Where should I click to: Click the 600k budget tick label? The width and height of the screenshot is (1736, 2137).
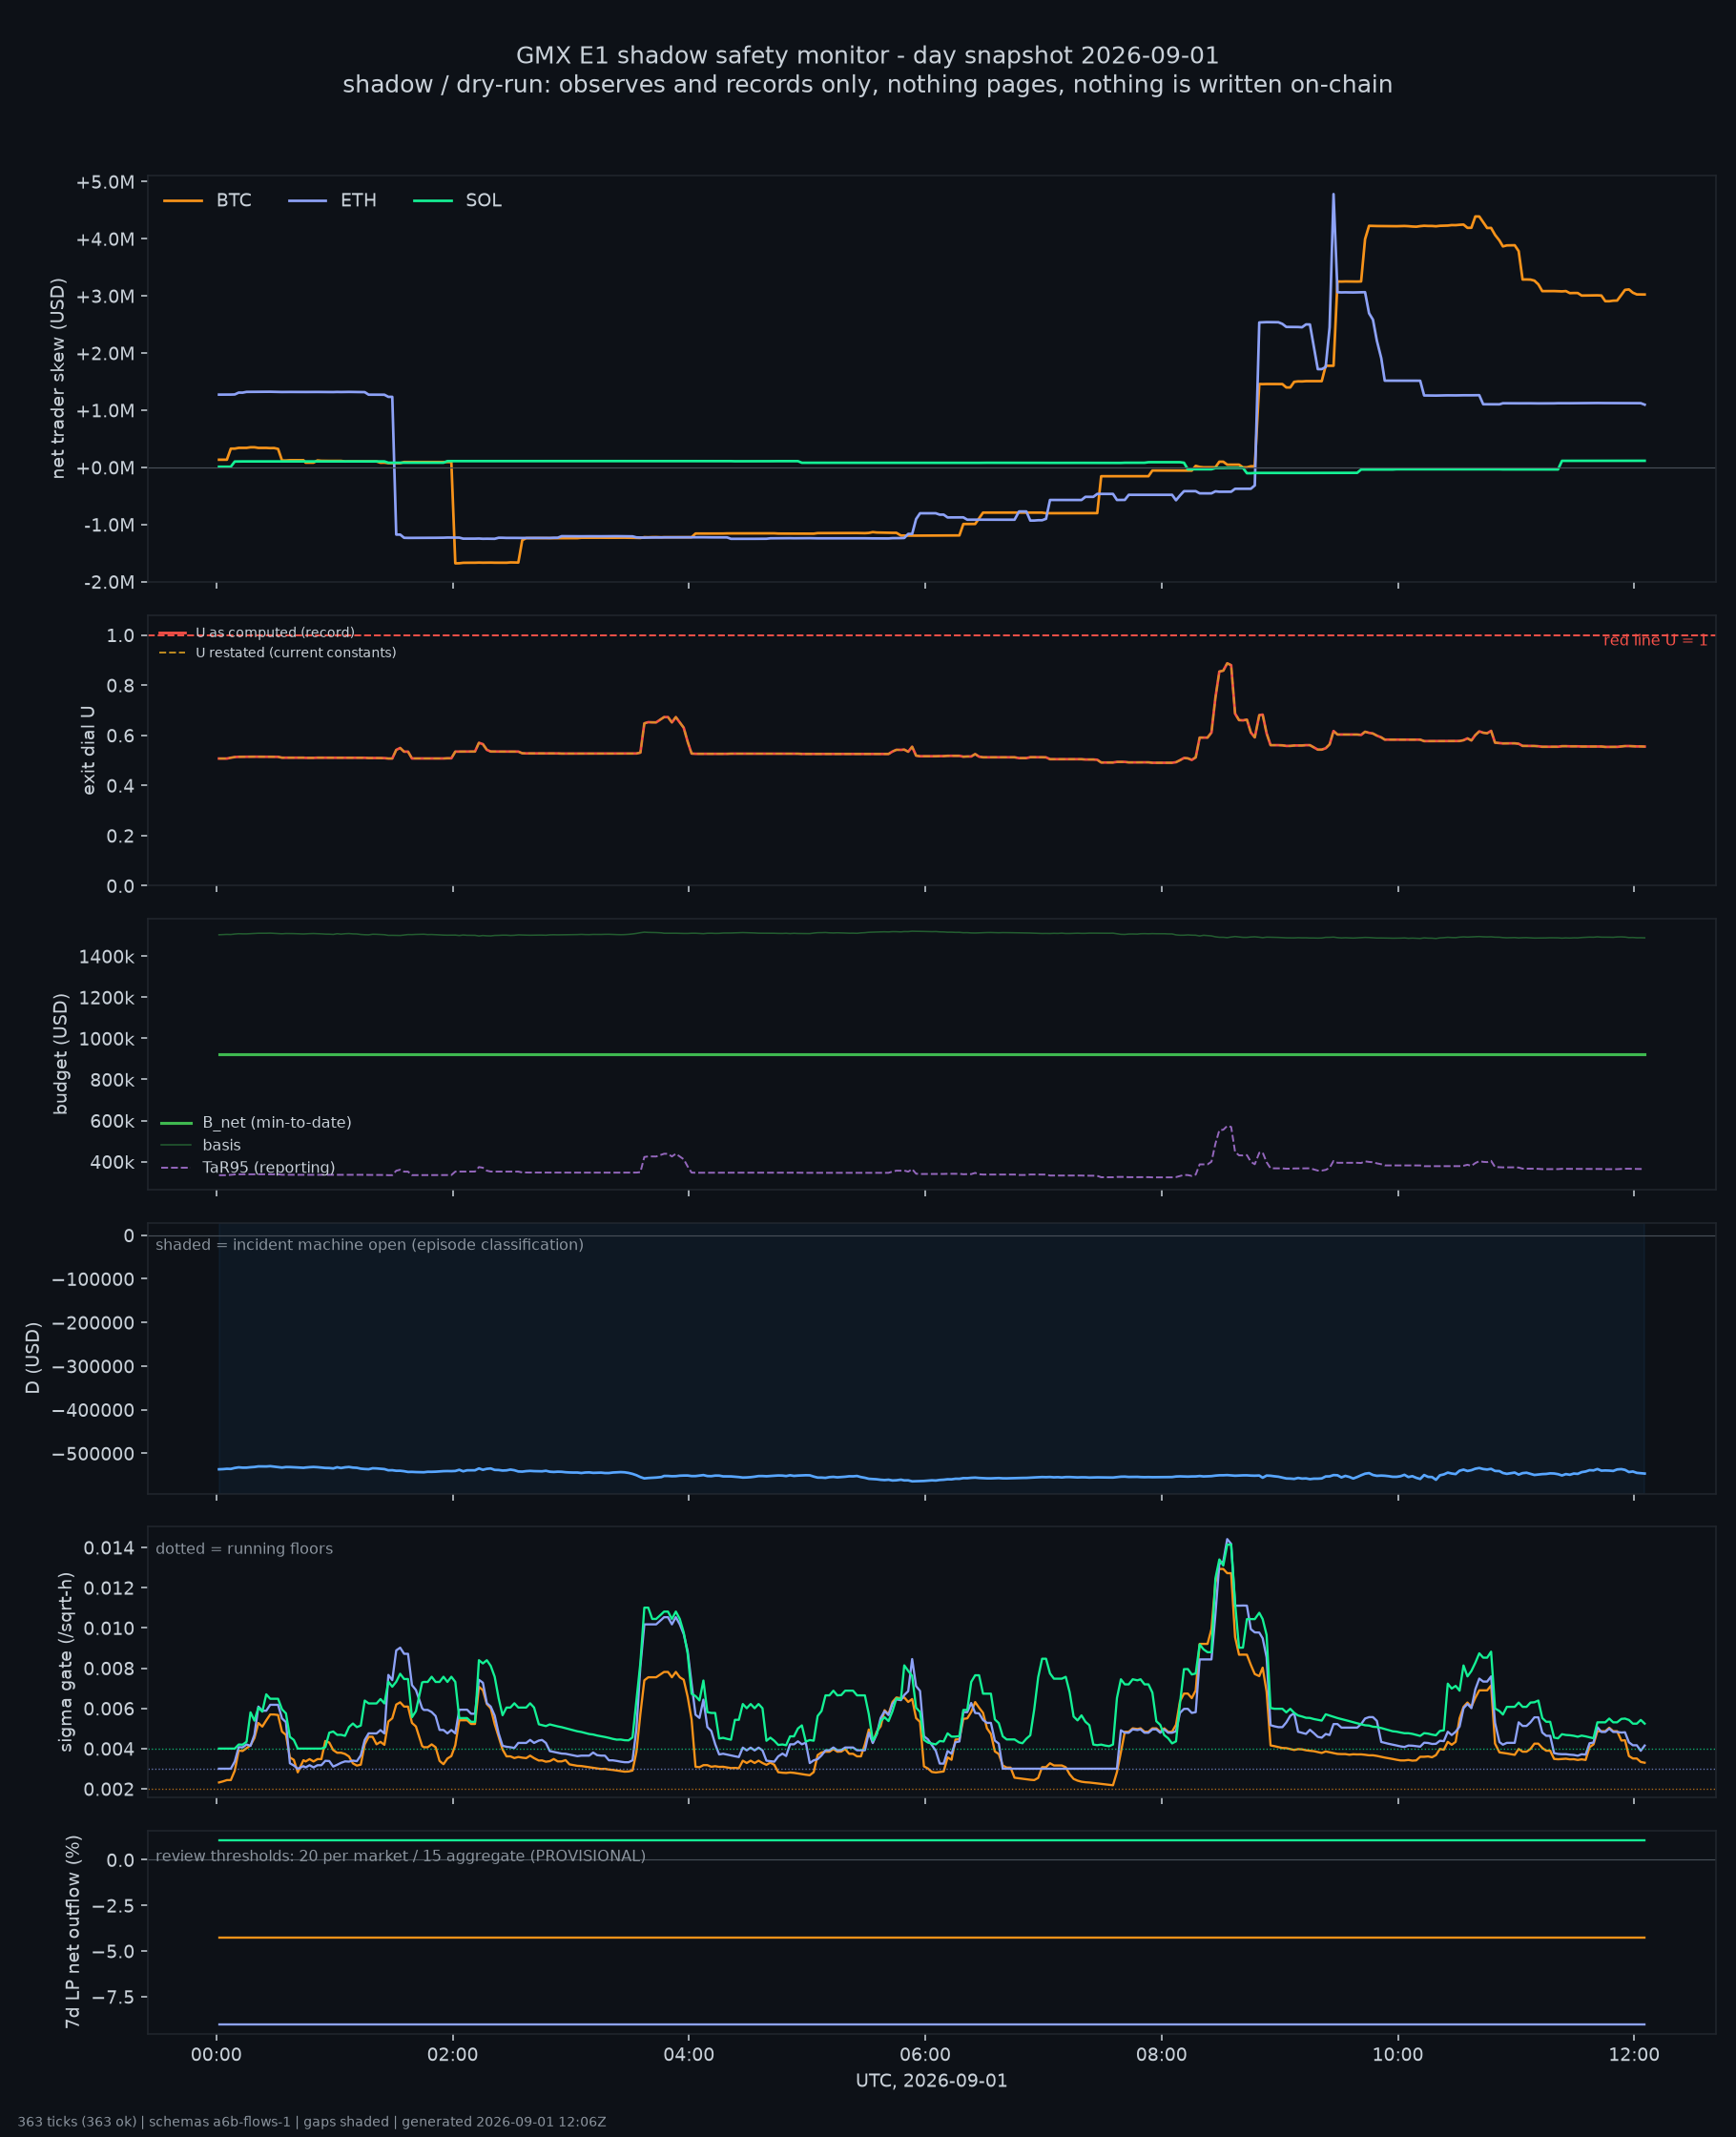[112, 1122]
